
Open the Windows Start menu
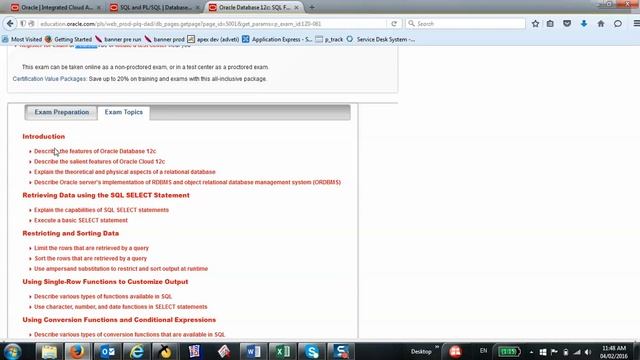(12, 351)
